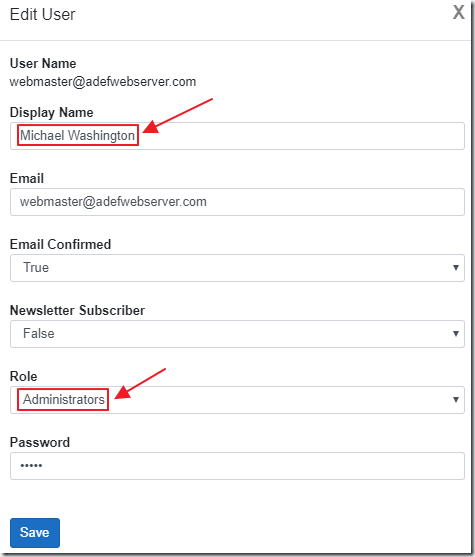
Task: Click the 'False' value in Newsletter Subscriber
Action: click(39, 334)
